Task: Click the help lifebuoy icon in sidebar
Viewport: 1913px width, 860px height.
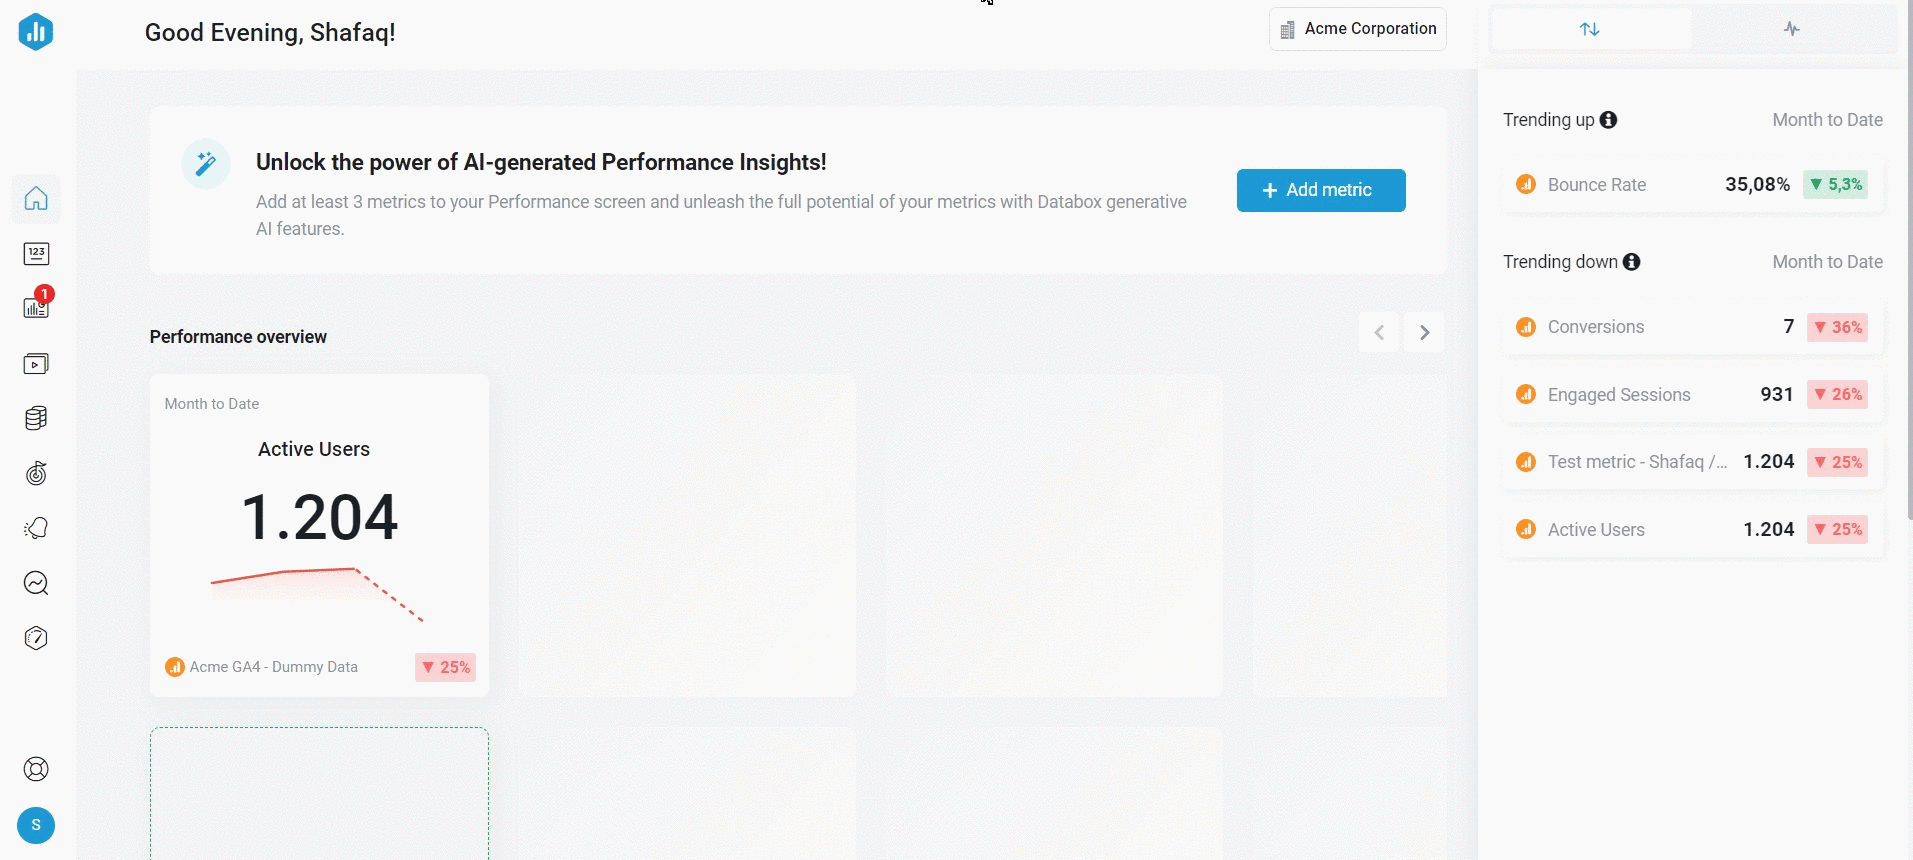Action: (x=36, y=769)
